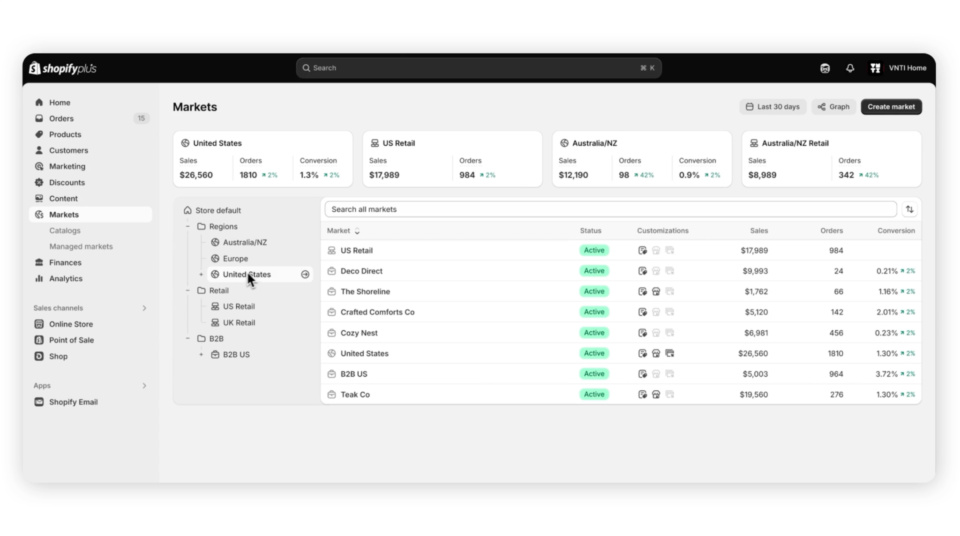Select Australia/NZ in market tree
Image resolution: width=960 pixels, height=536 pixels.
click(x=244, y=243)
